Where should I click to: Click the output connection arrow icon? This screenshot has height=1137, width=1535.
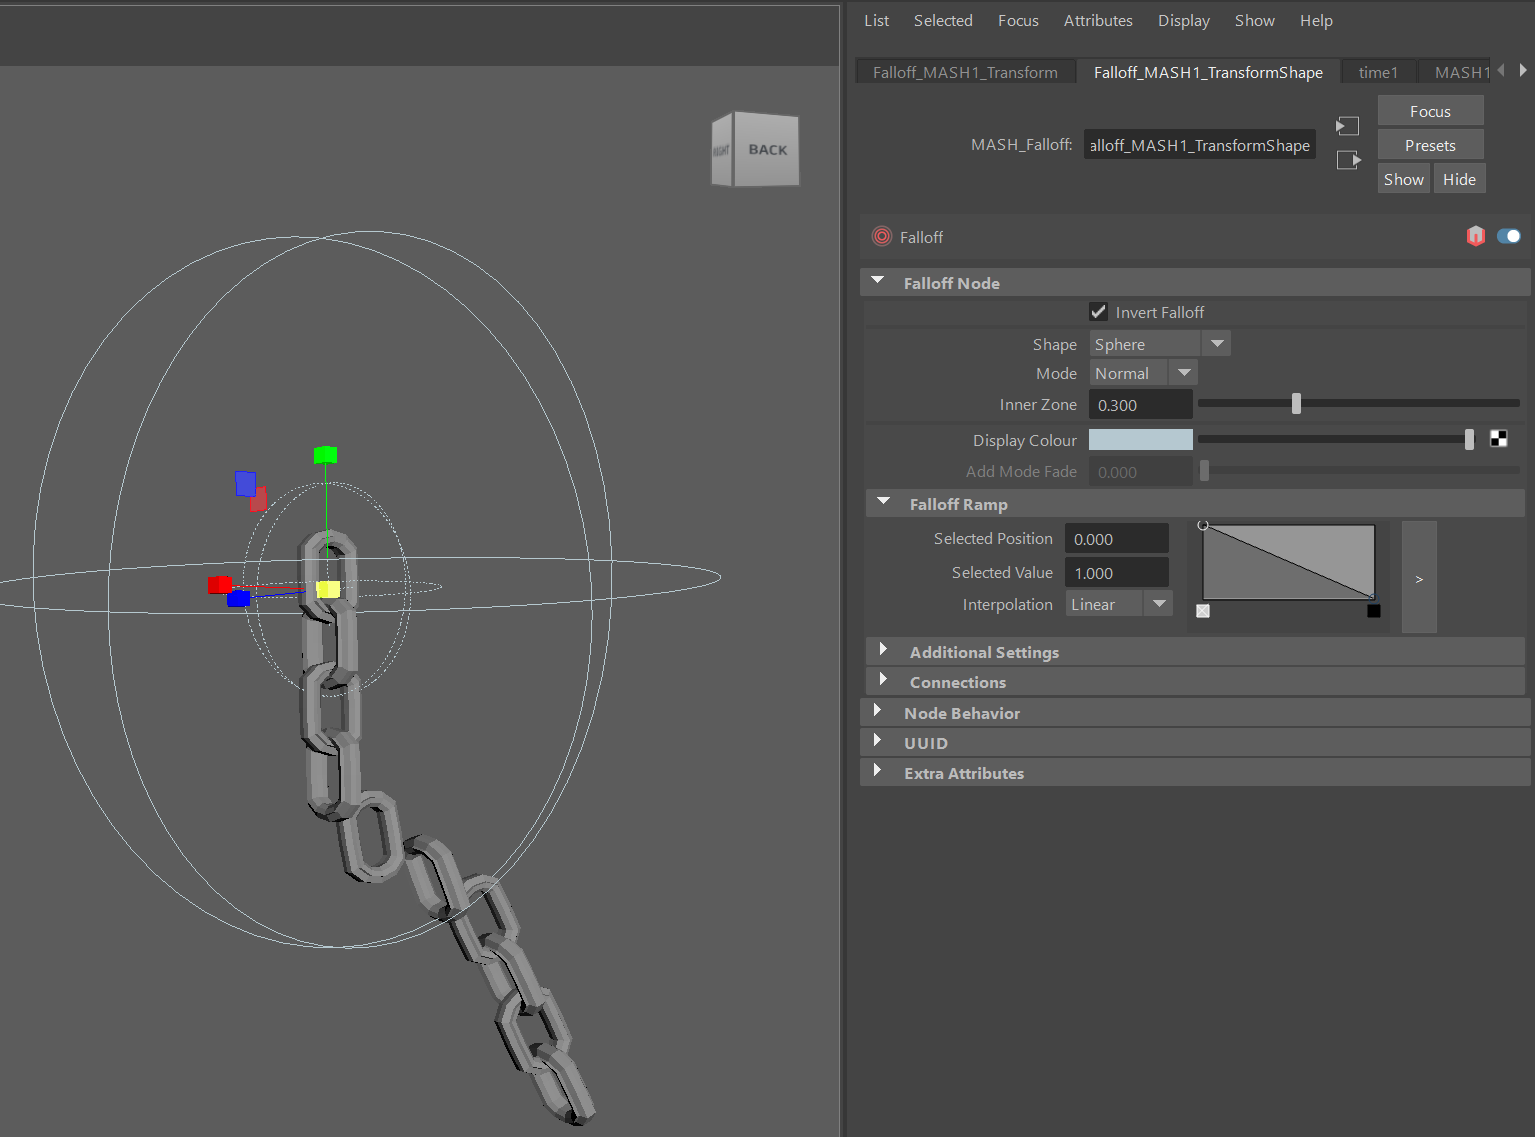tap(1348, 160)
